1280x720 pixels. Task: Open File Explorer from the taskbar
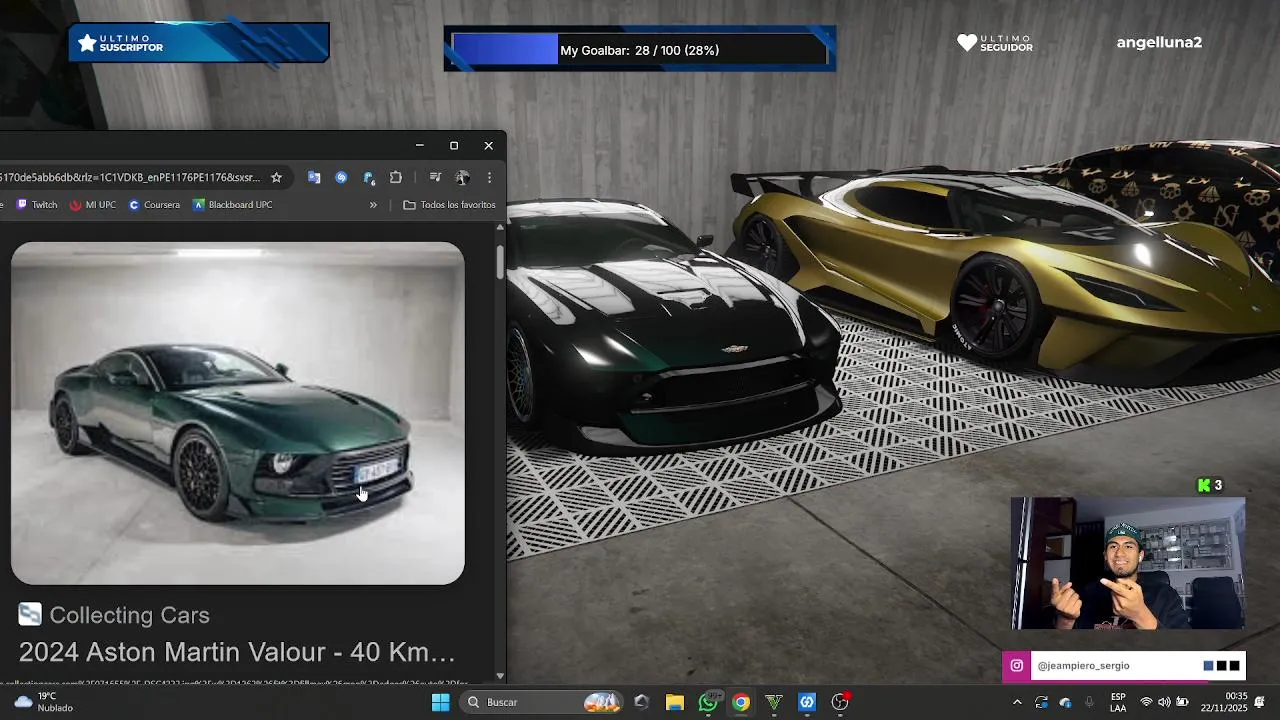click(675, 702)
